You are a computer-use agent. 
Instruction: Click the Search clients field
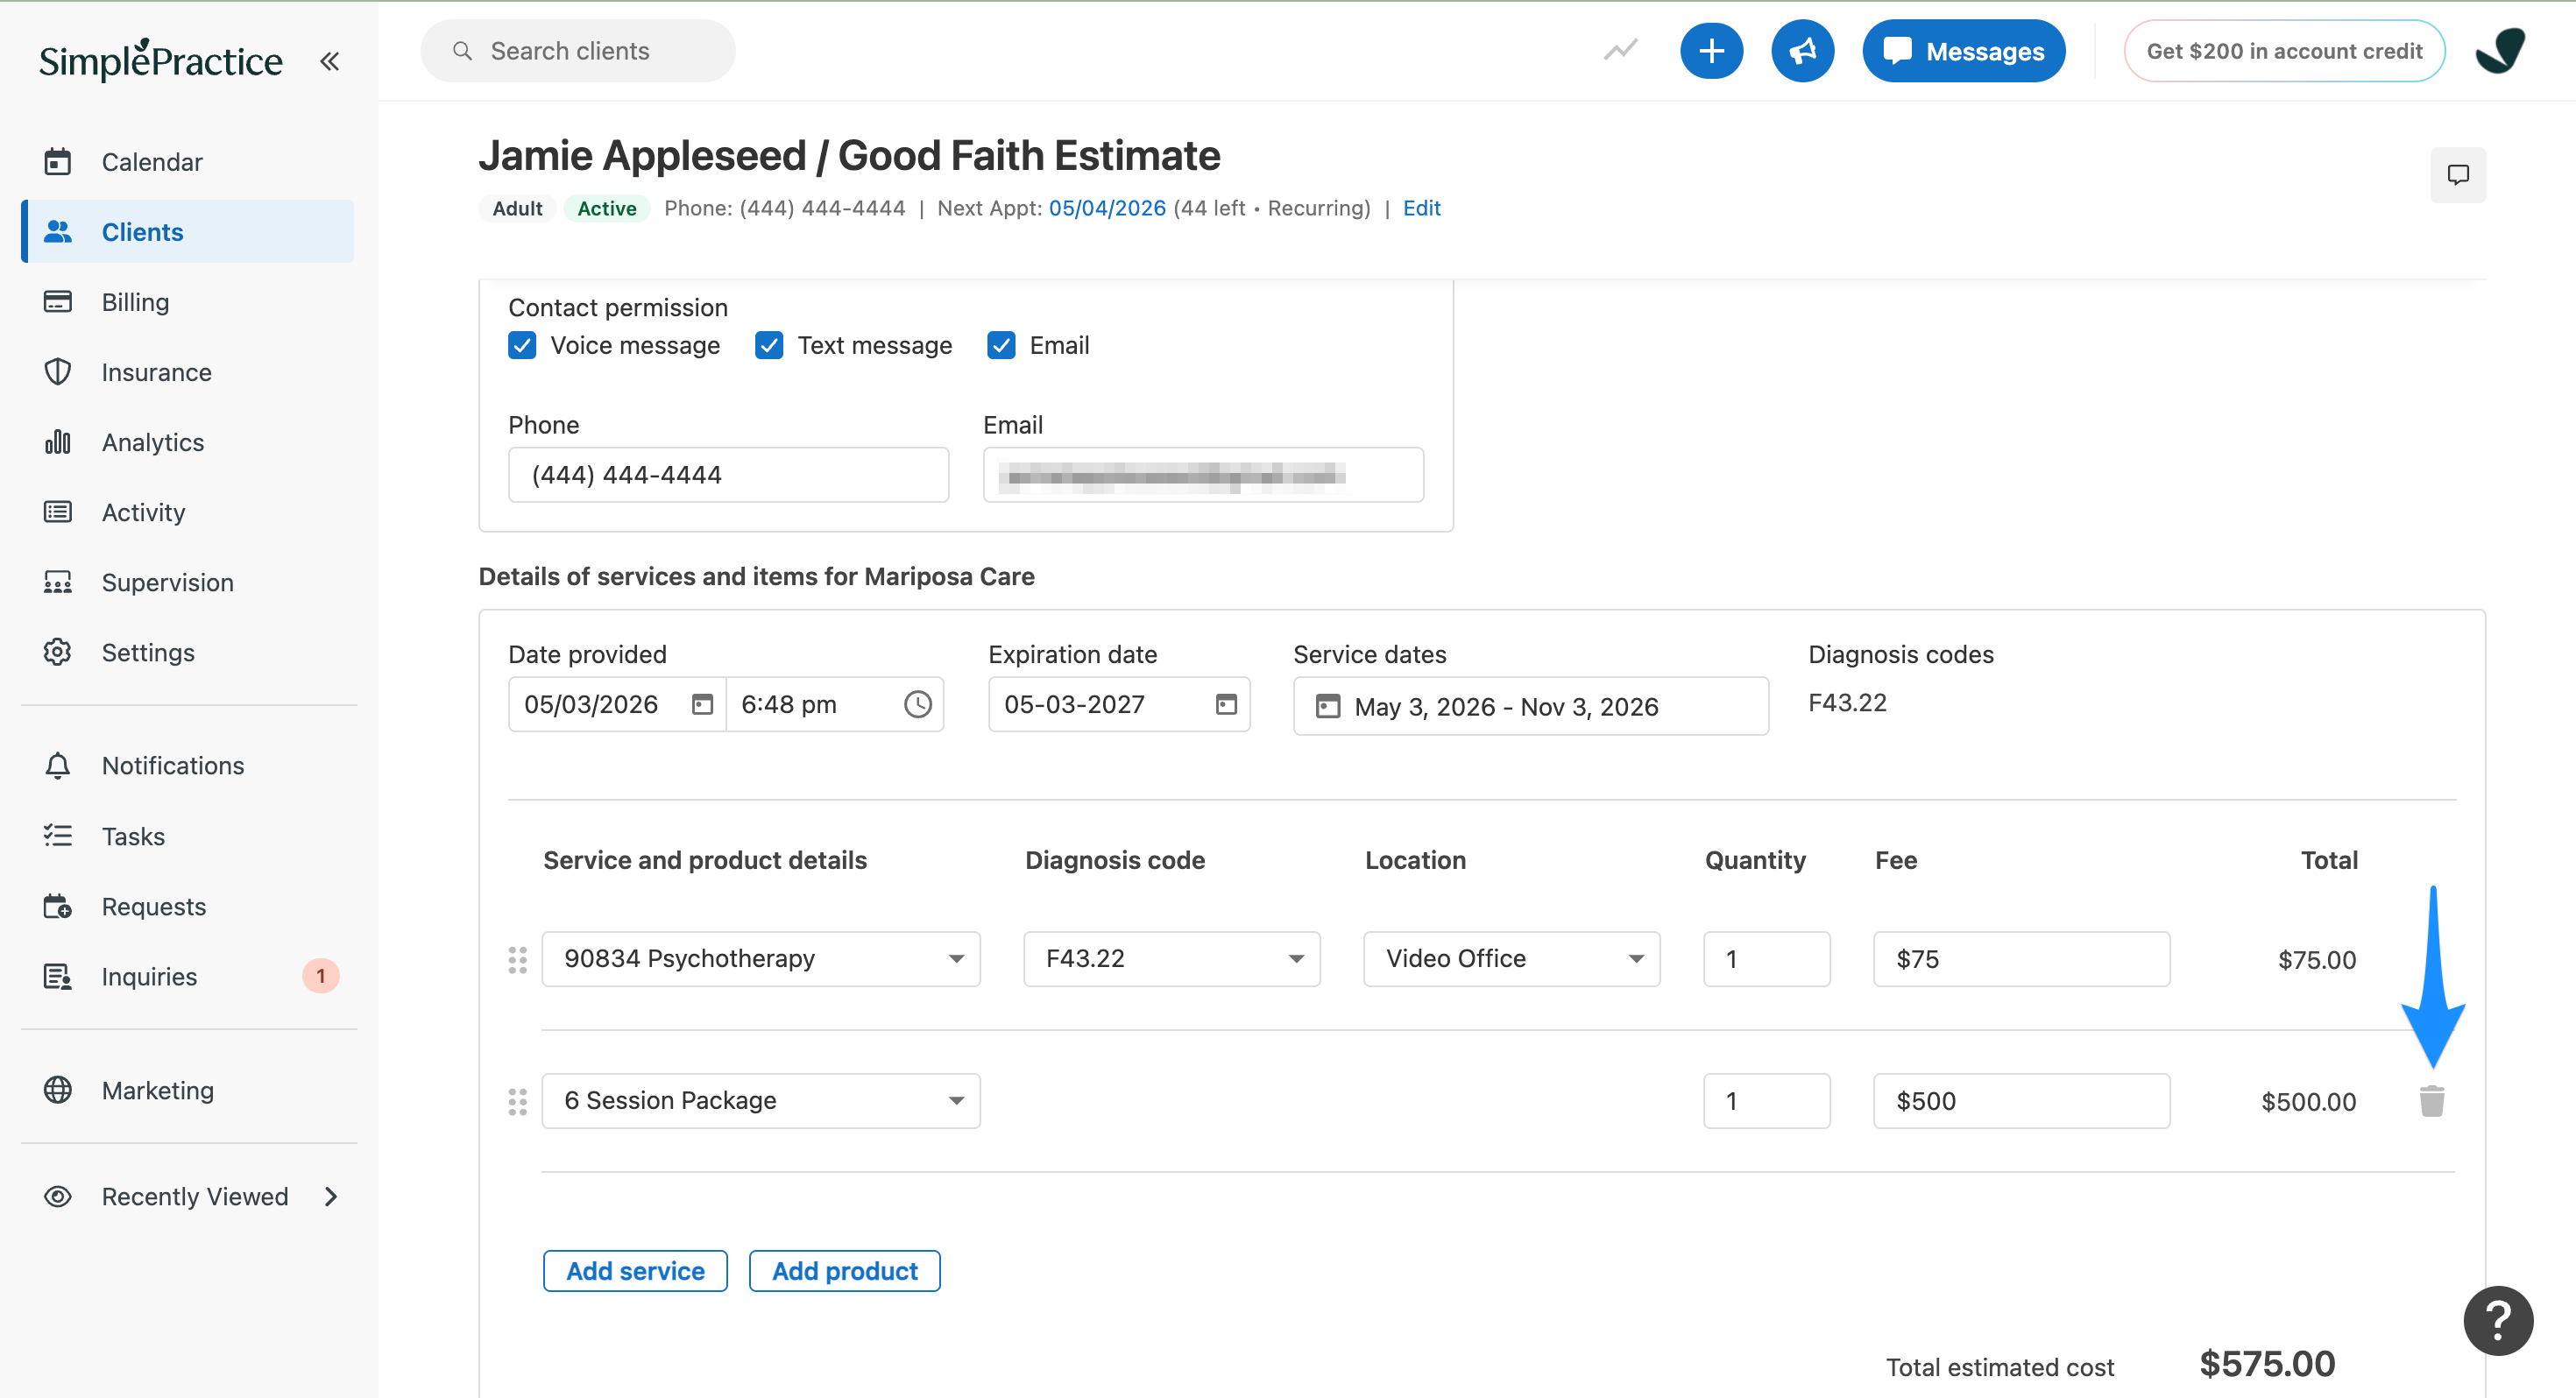578,51
